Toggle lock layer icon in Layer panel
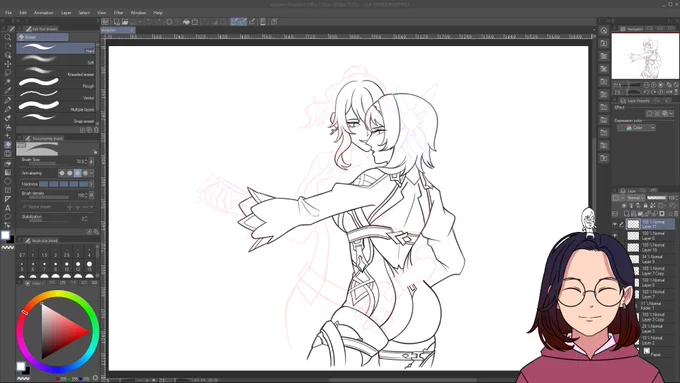The height and width of the screenshot is (383, 680). (646, 206)
